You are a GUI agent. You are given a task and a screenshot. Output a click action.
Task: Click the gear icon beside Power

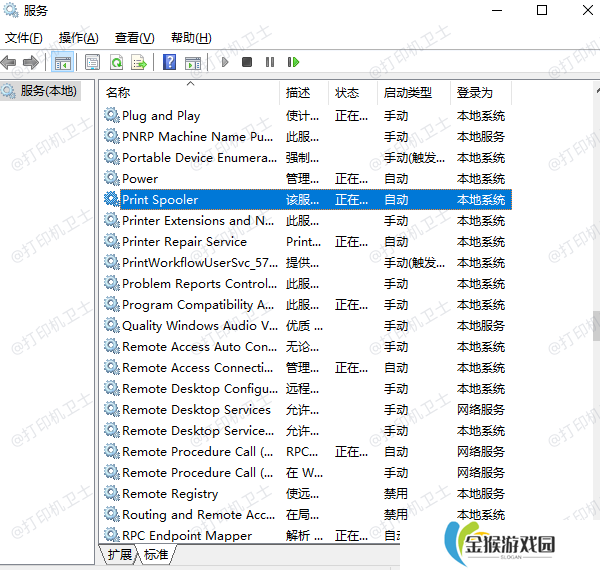(112, 178)
